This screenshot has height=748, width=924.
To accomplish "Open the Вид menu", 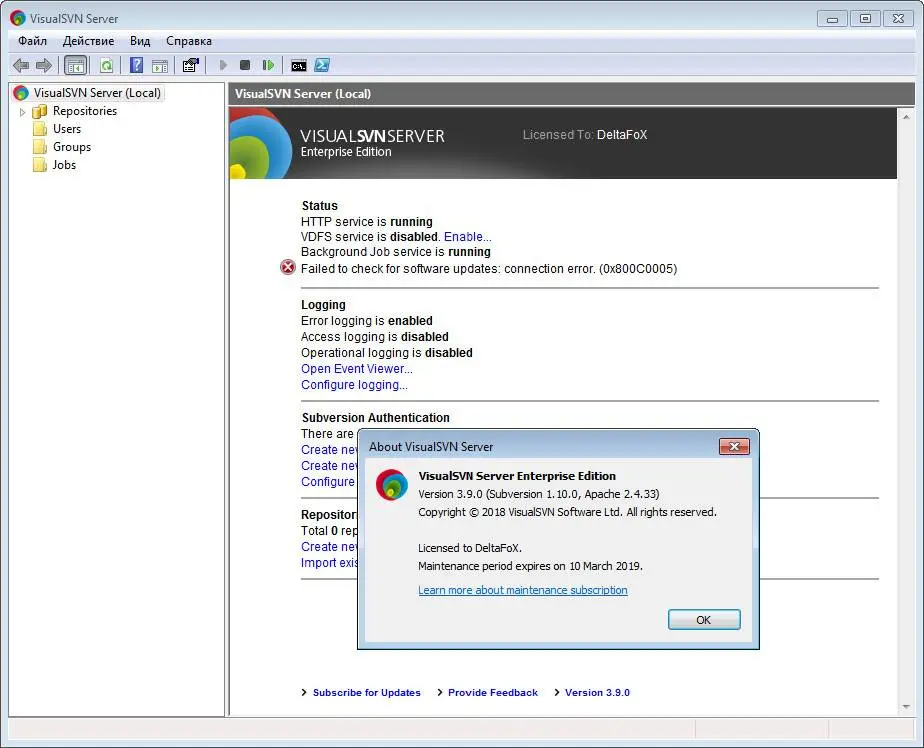I will point(140,41).
